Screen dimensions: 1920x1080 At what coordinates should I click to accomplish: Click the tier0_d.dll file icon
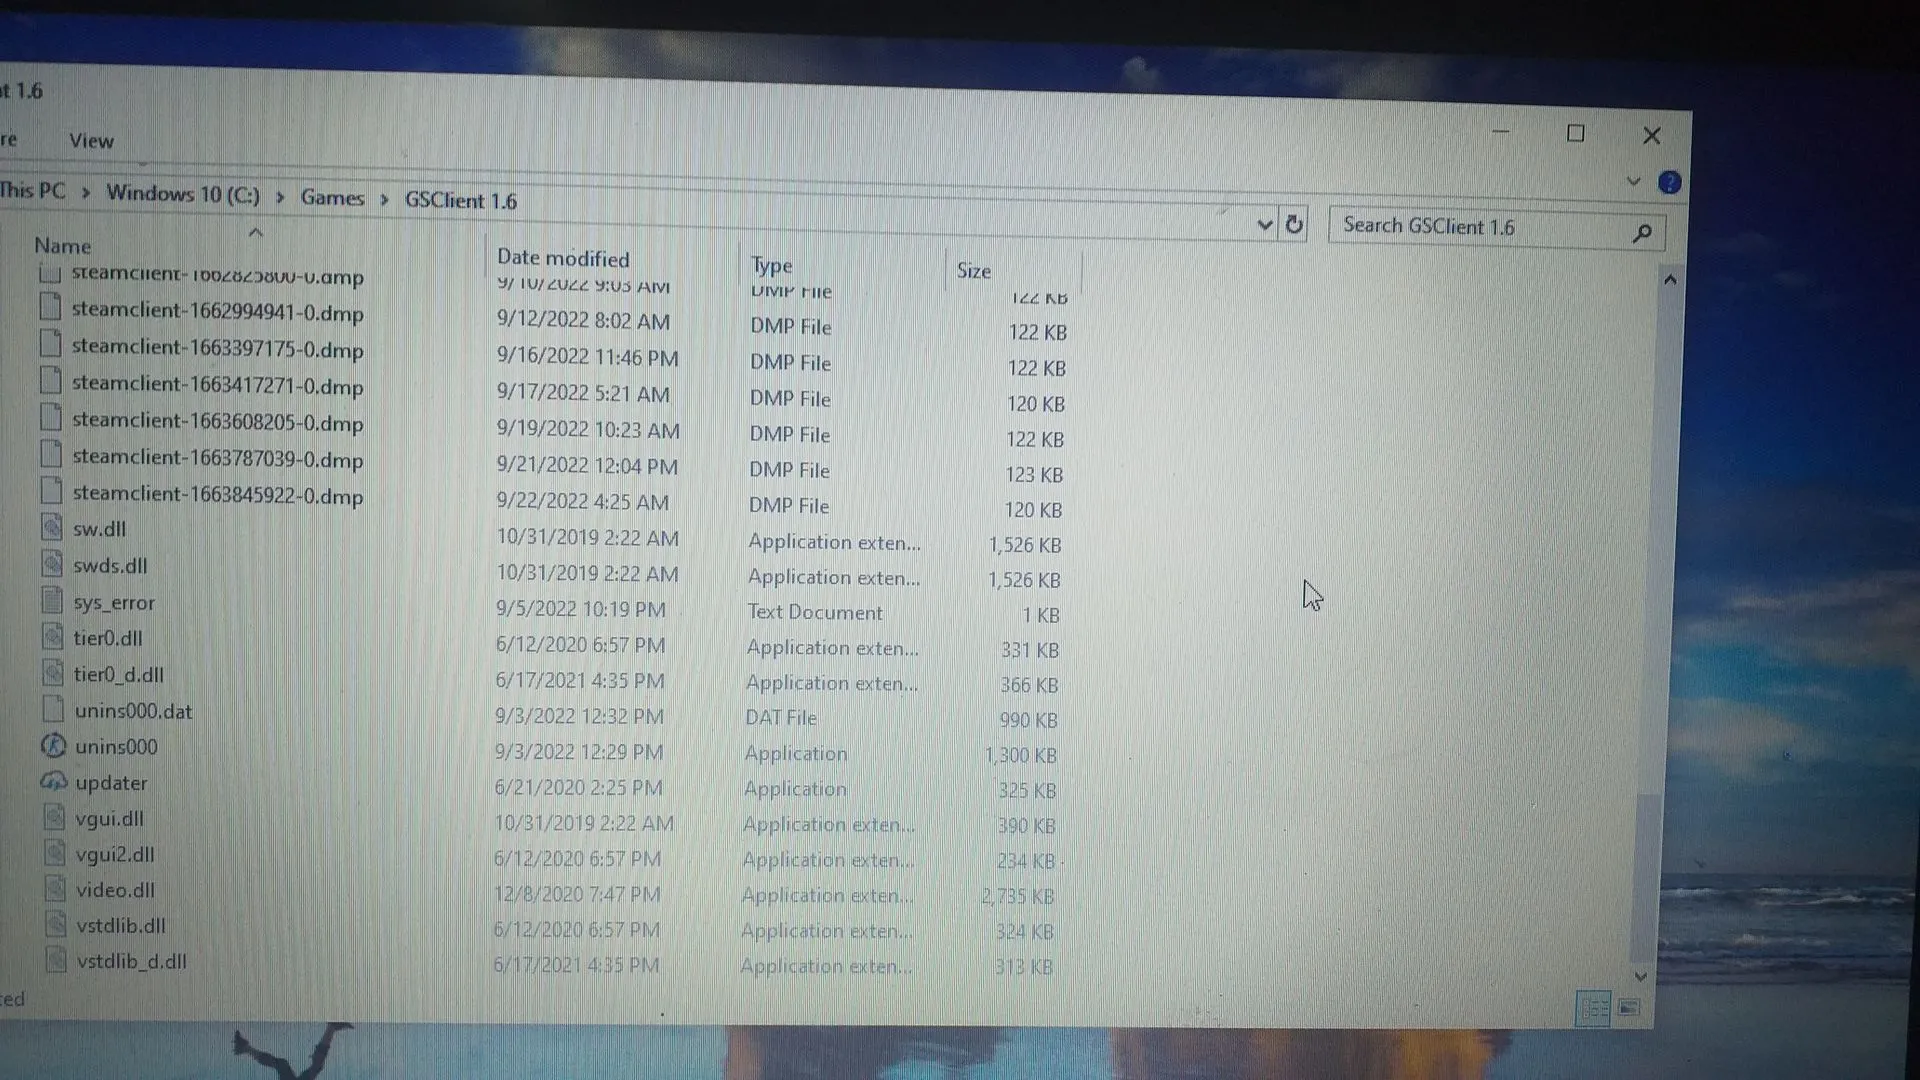[53, 673]
